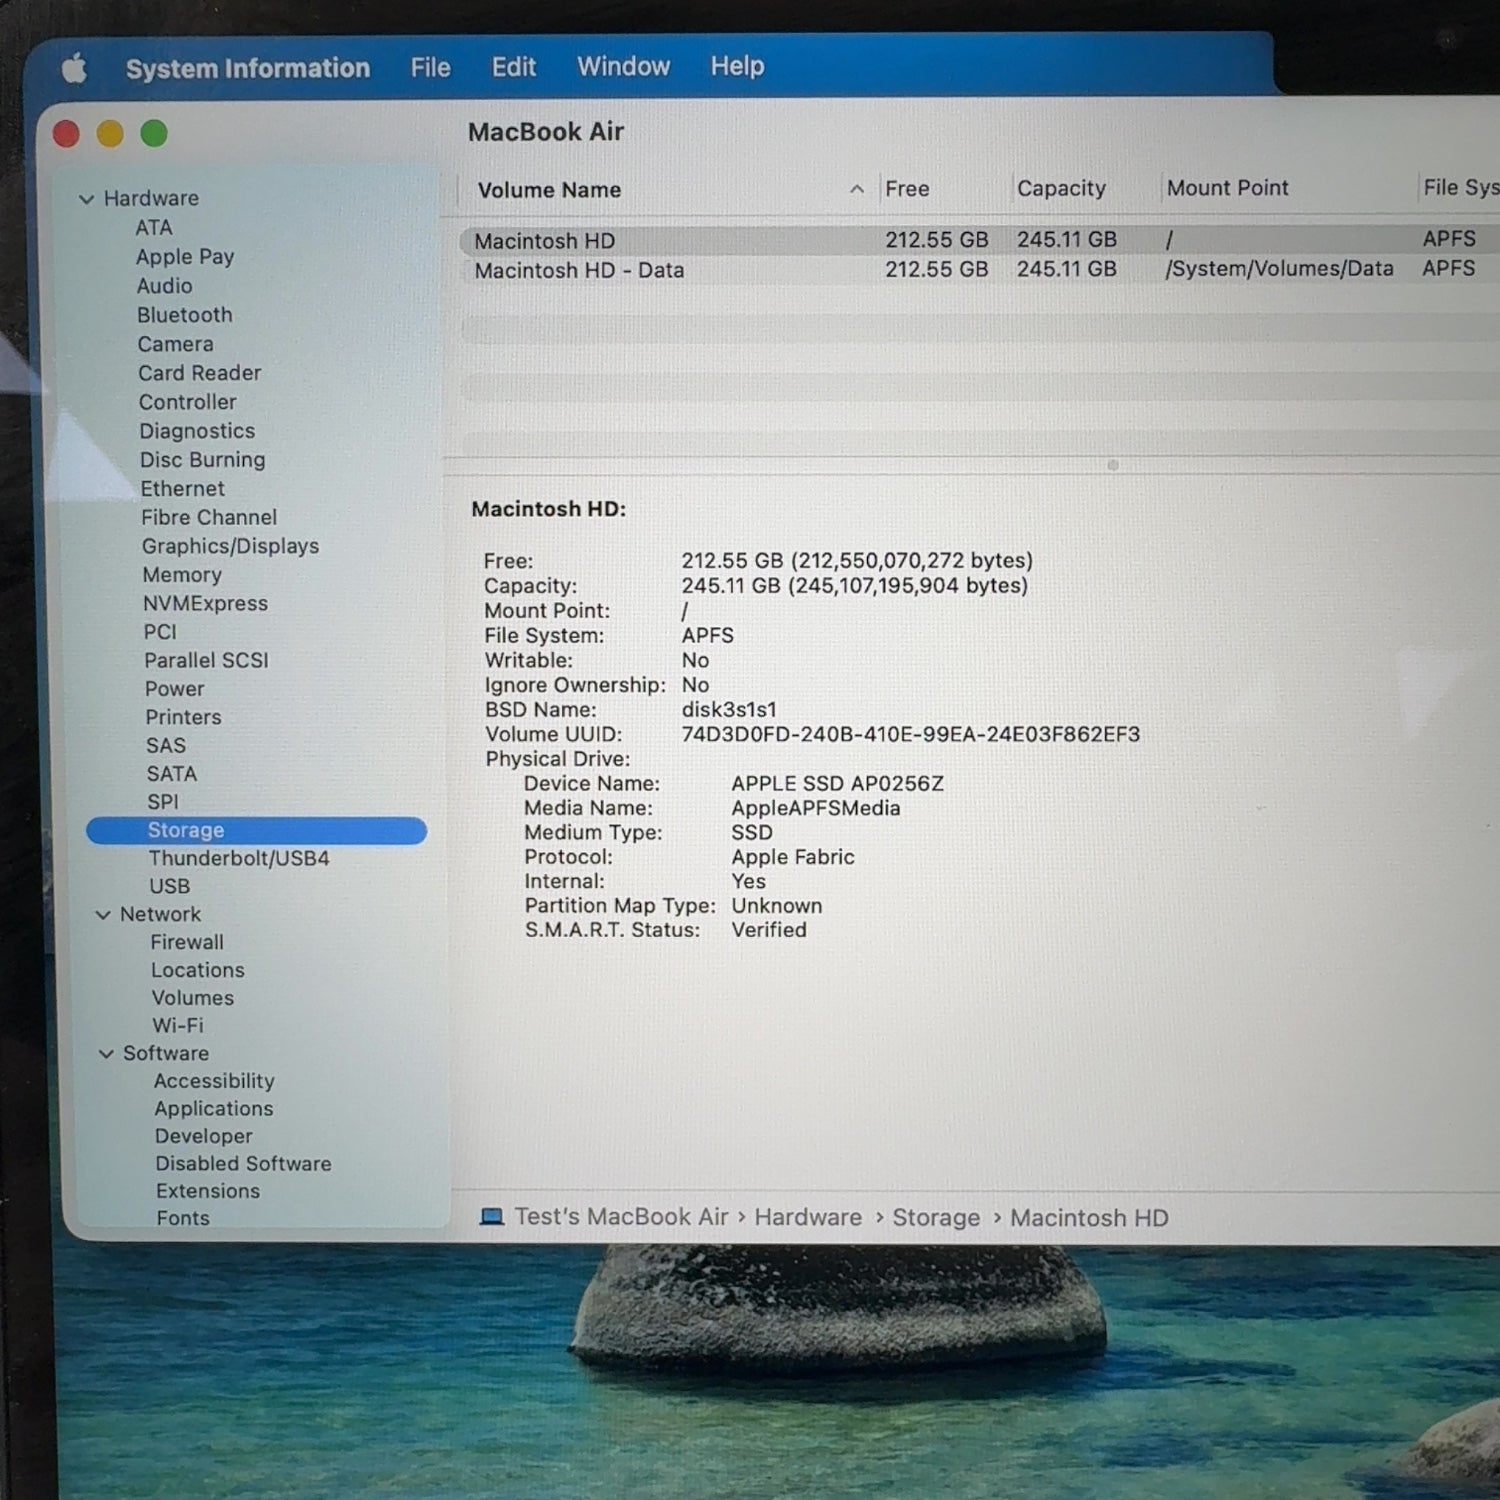Minimize the window with yellow button
This screenshot has height=1500, width=1500.
(x=110, y=133)
